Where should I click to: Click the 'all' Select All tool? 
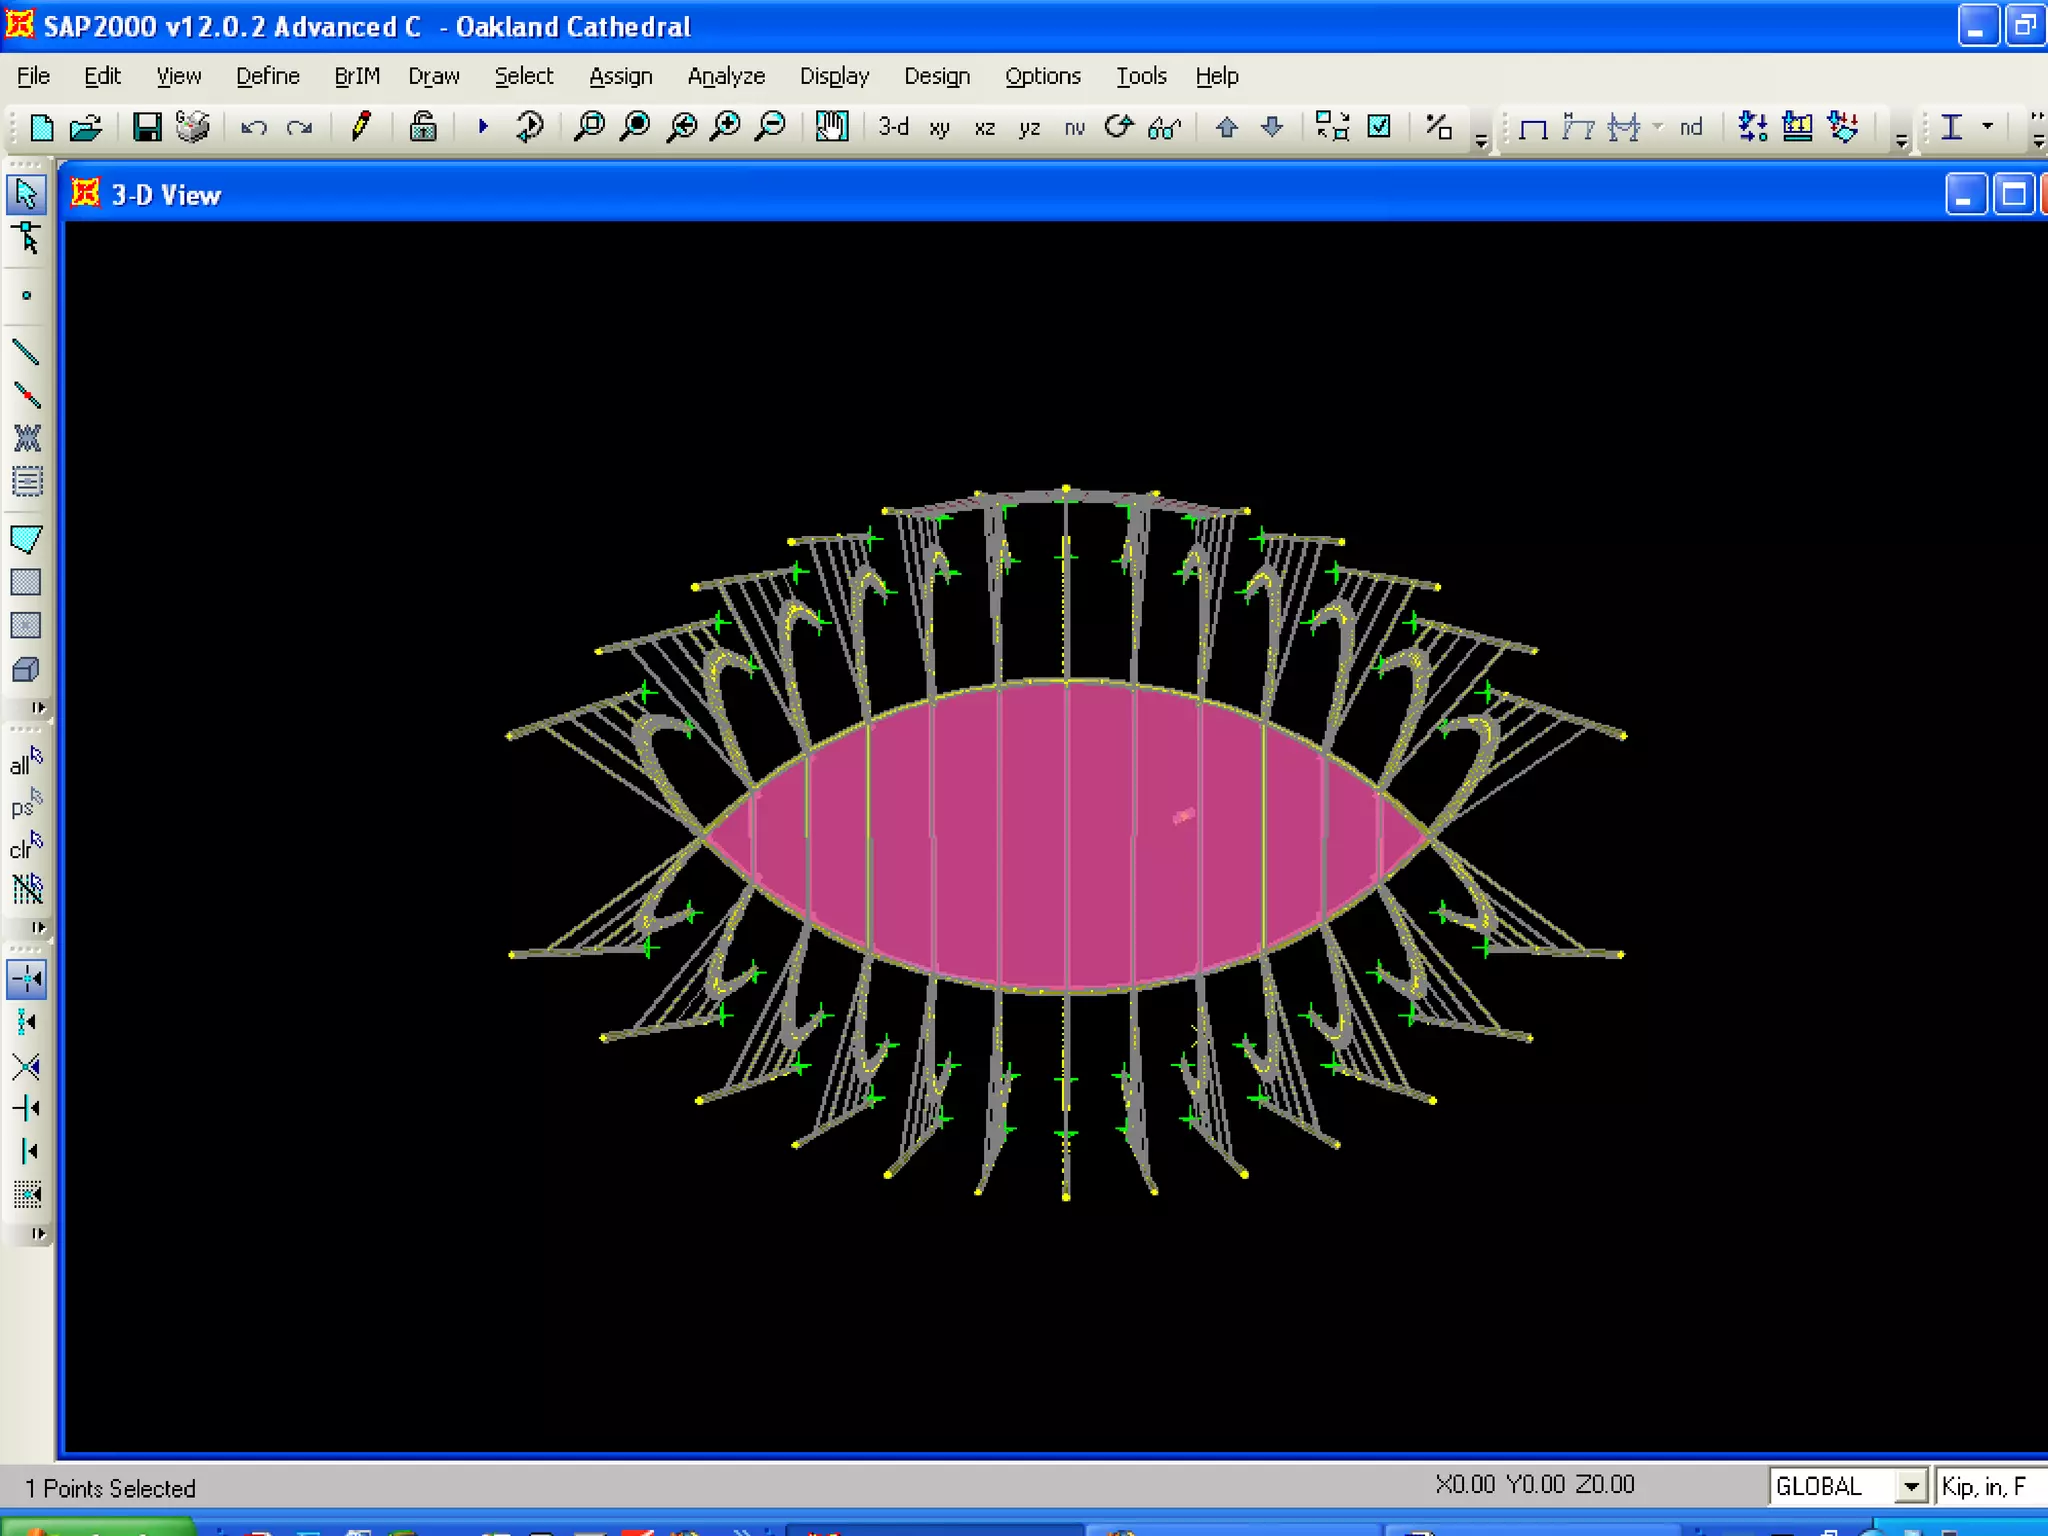pos(26,762)
